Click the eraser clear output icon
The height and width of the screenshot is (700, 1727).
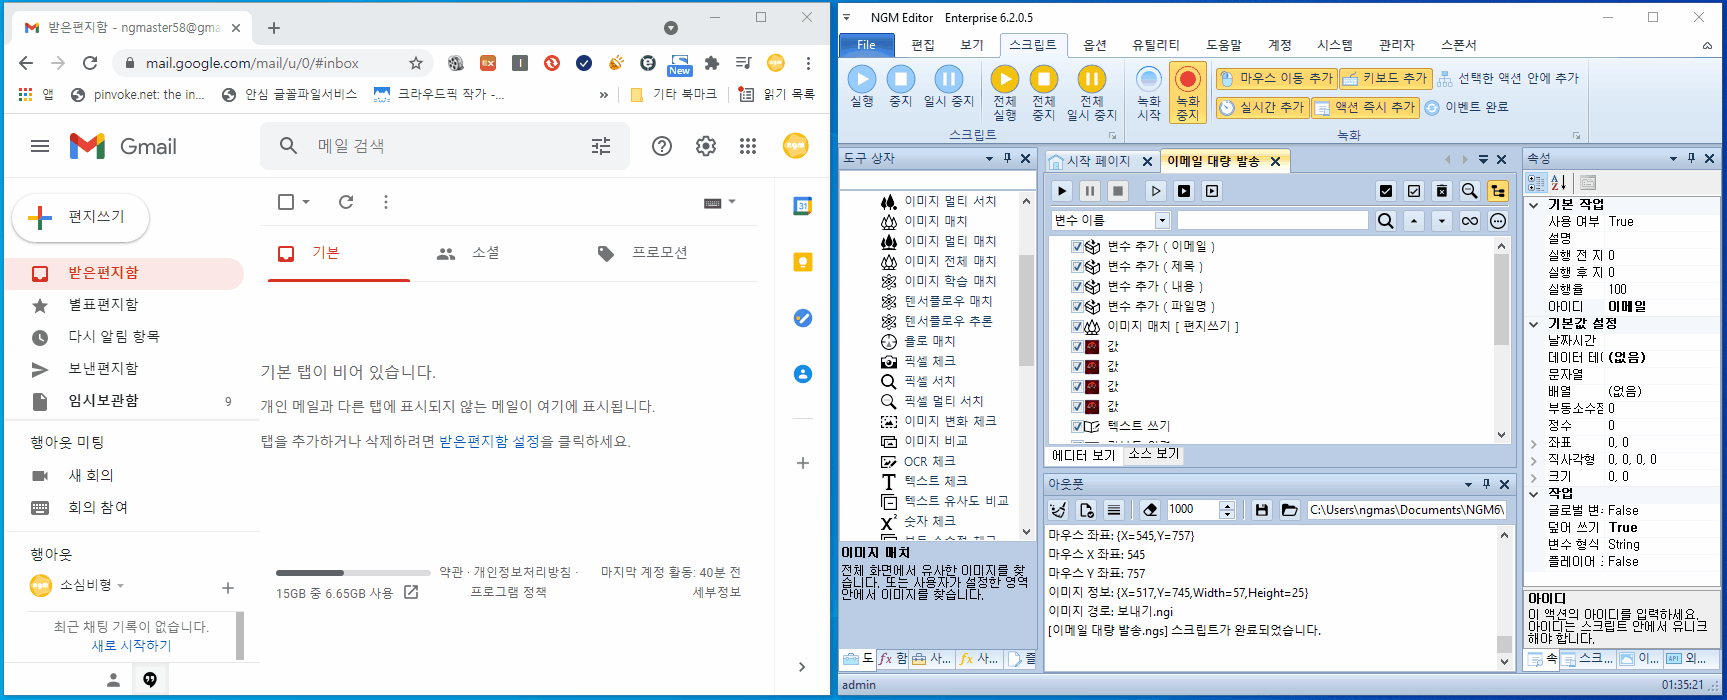tap(1149, 510)
